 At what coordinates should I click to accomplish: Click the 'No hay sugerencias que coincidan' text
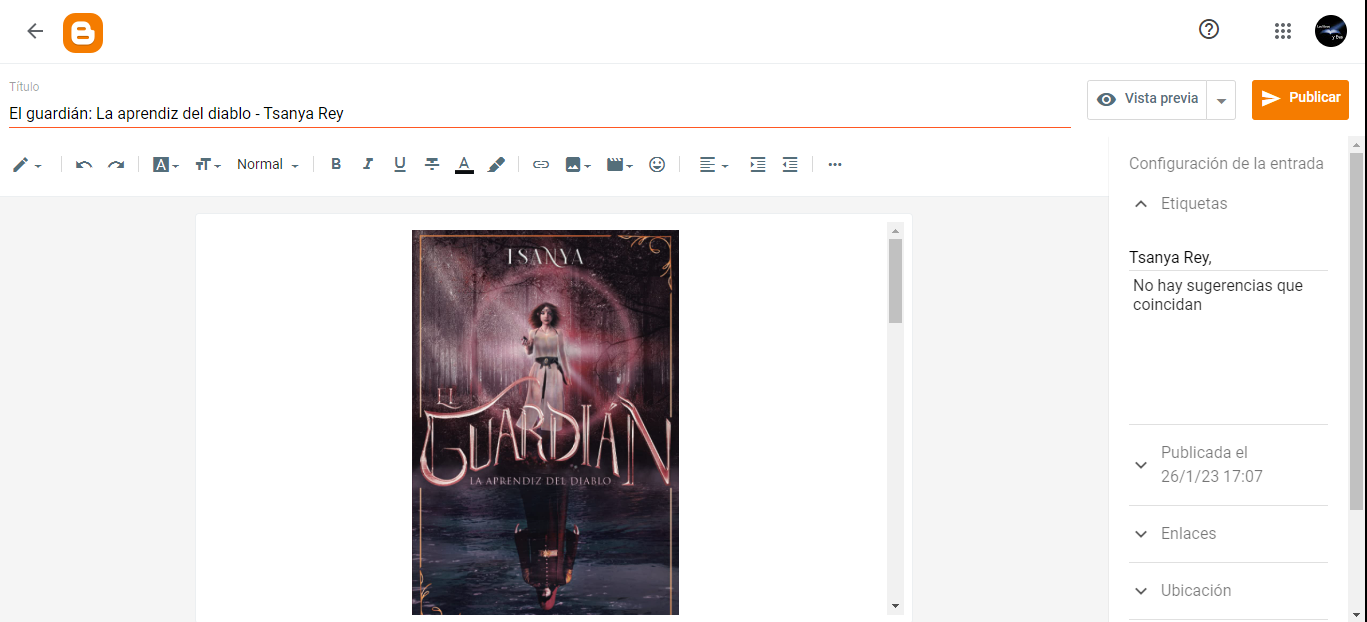[1217, 295]
